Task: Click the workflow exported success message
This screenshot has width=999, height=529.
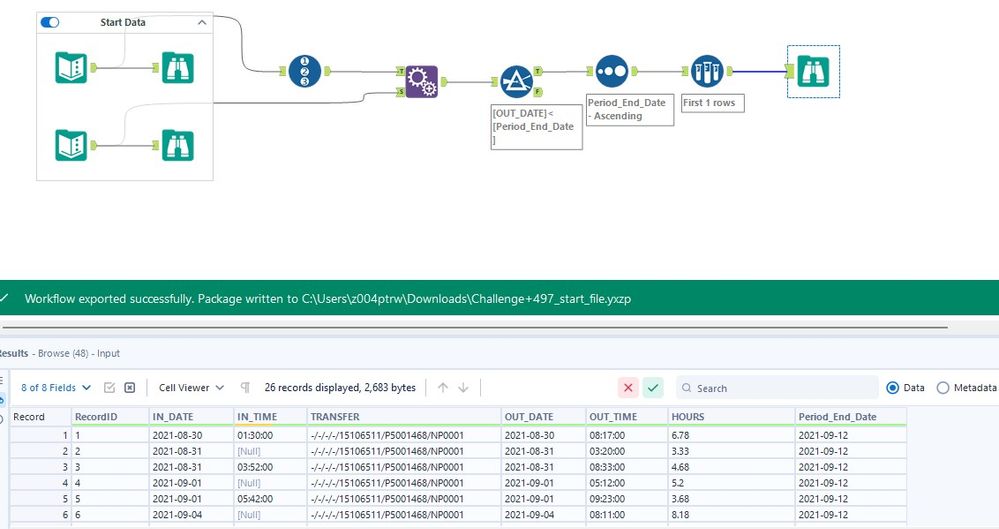Action: (327, 298)
